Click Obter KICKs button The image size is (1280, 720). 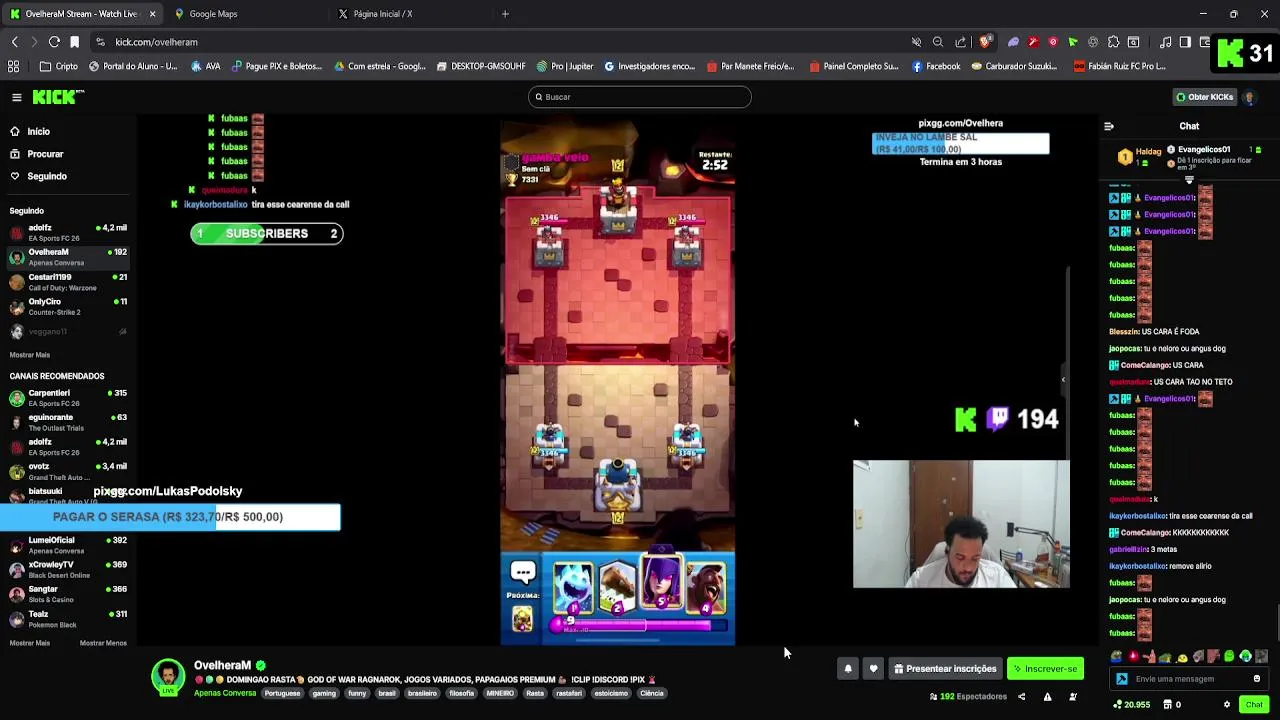[x=1205, y=97]
